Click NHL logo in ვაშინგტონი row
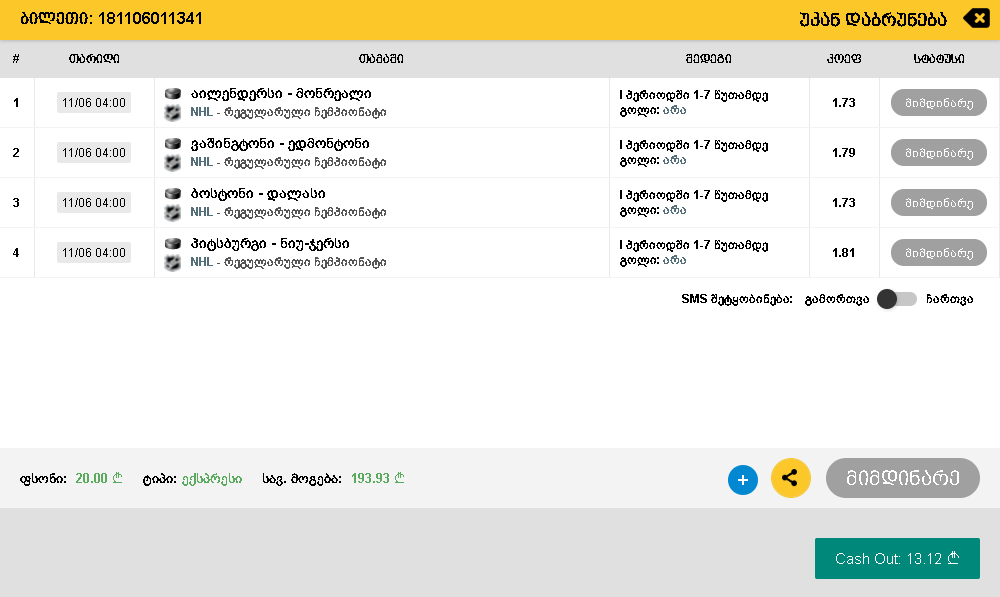 173,163
